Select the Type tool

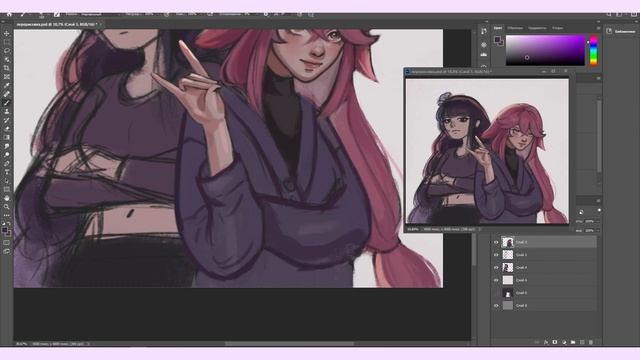pyautogui.click(x=7, y=172)
